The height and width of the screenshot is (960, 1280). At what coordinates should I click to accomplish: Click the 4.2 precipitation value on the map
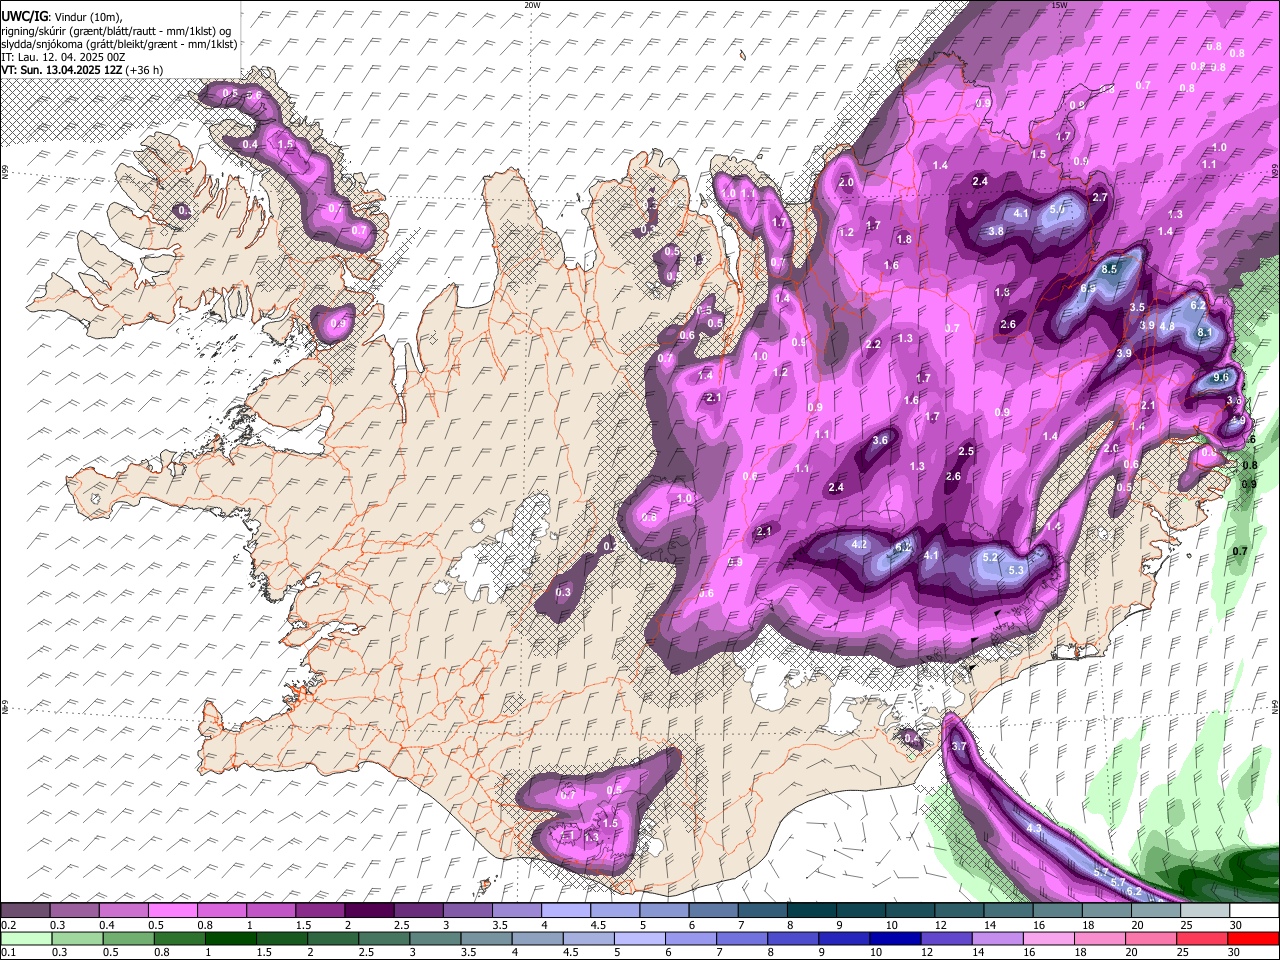click(859, 544)
